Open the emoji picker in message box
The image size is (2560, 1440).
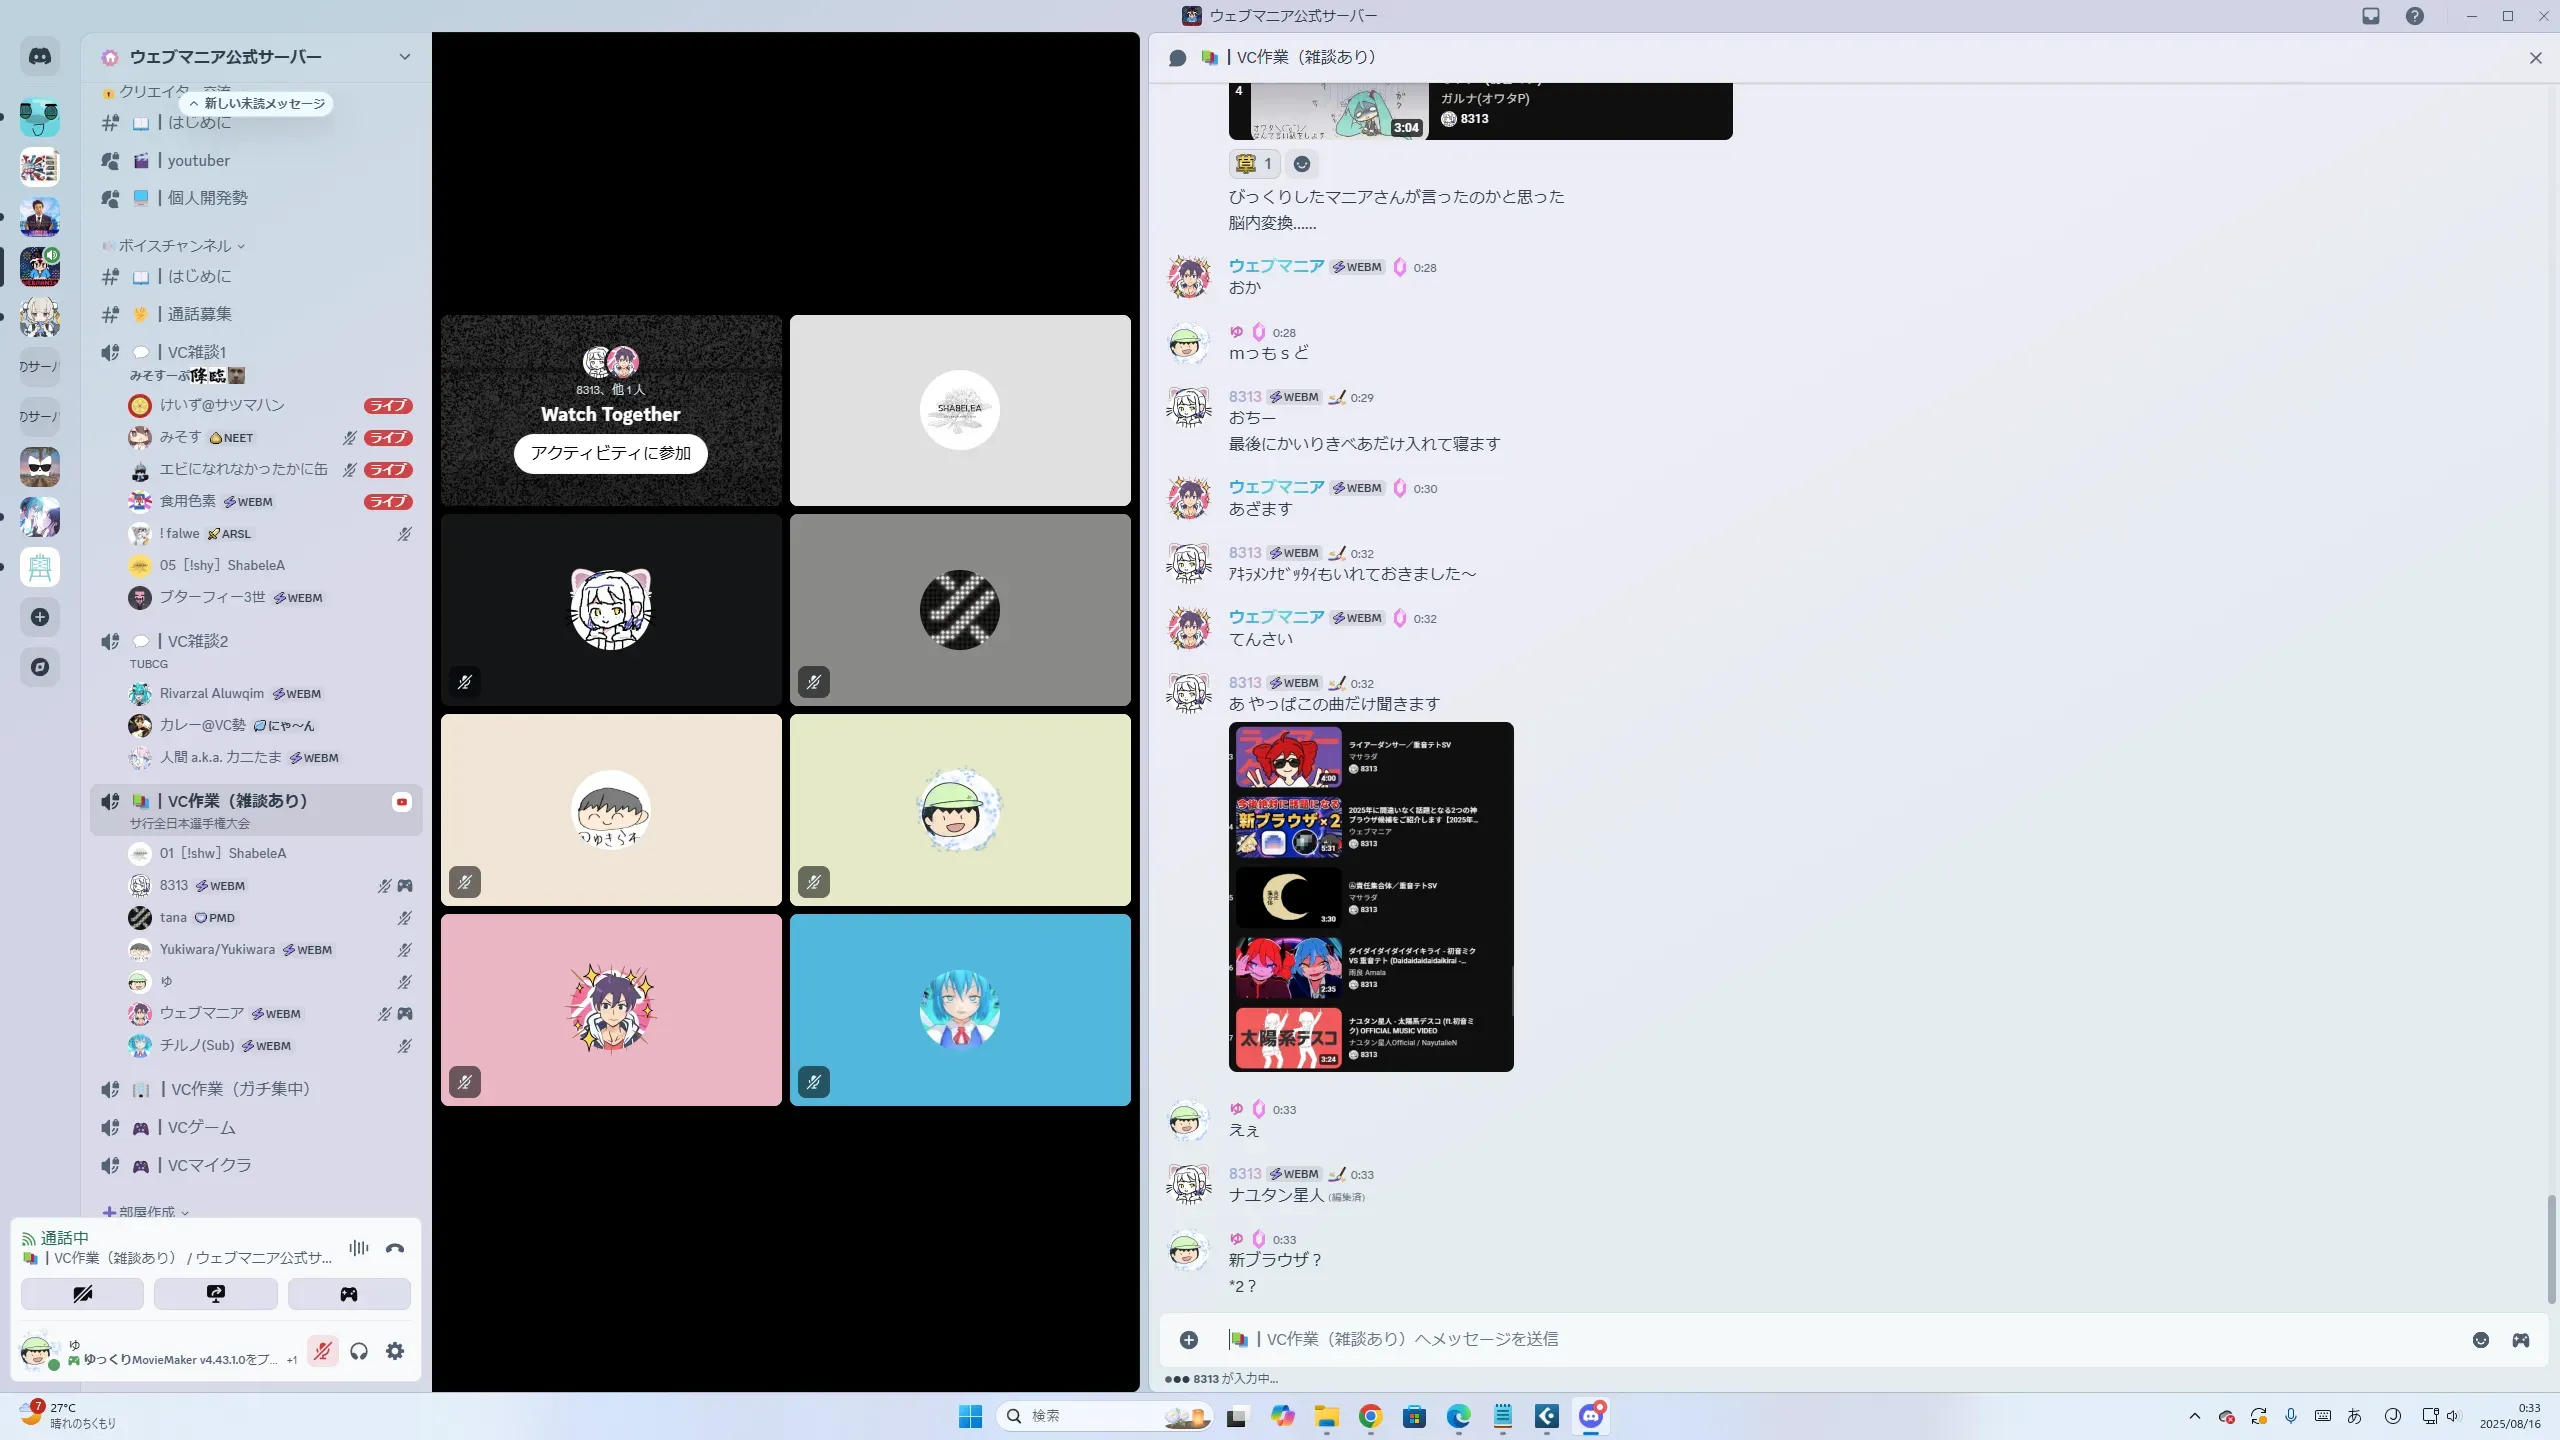(x=2480, y=1340)
